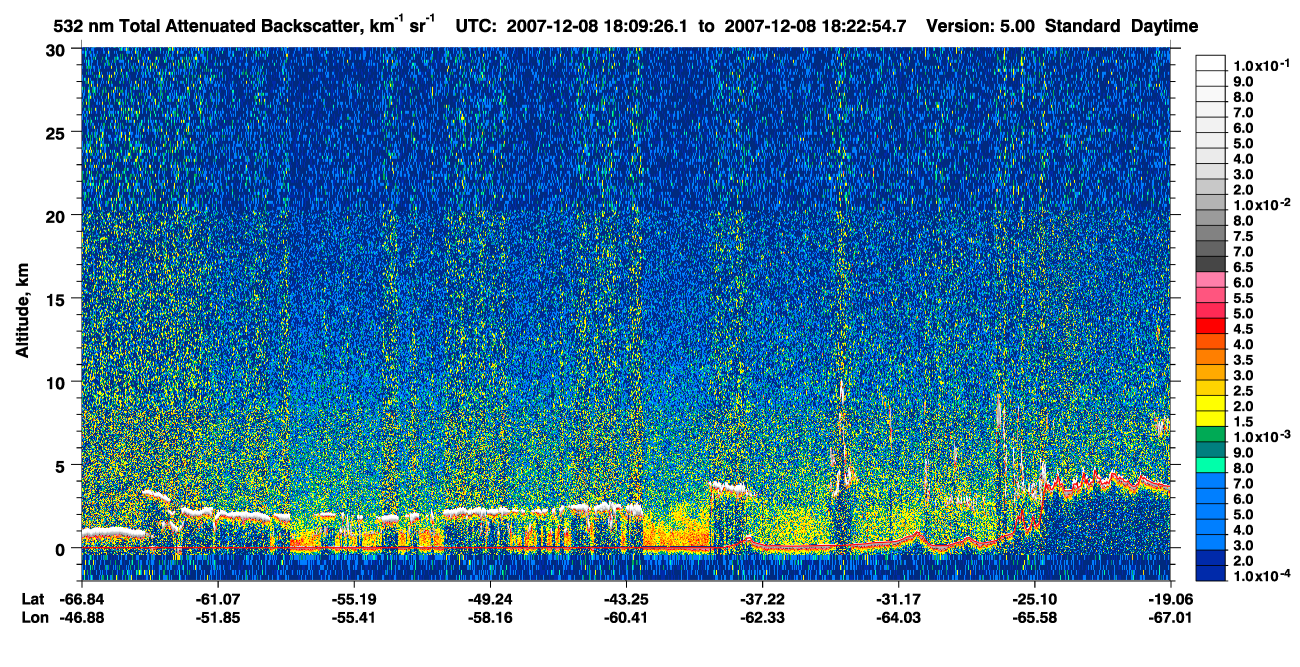Click the latitude value '-37.22'

[762, 599]
